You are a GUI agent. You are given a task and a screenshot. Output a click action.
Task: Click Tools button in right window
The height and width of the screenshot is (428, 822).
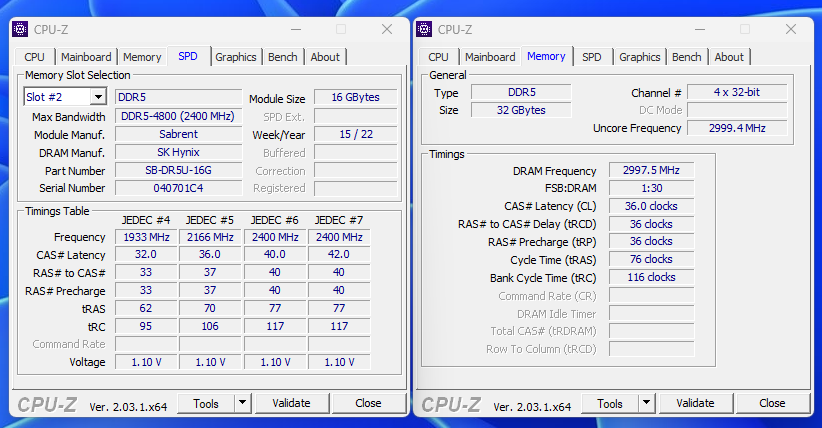point(610,403)
